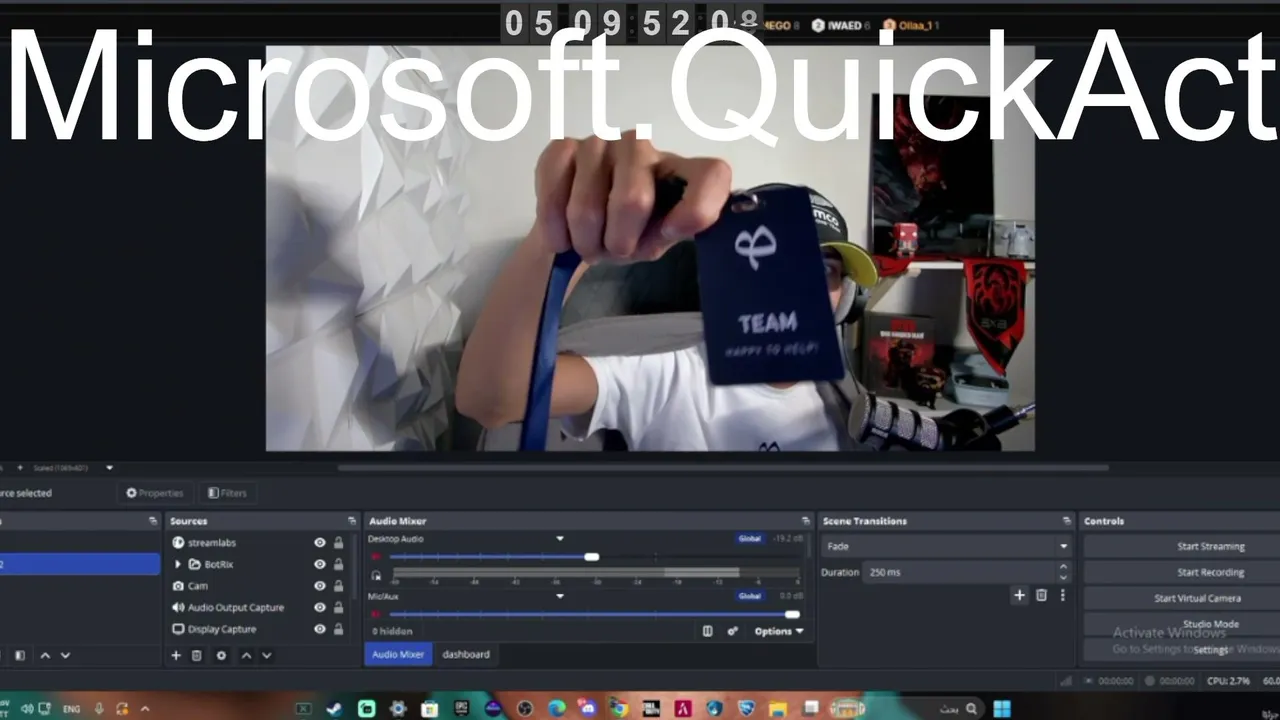Screen dimensions: 1280x720
Task: Move the scene down in the Scenes toolbar
Action: click(65, 656)
